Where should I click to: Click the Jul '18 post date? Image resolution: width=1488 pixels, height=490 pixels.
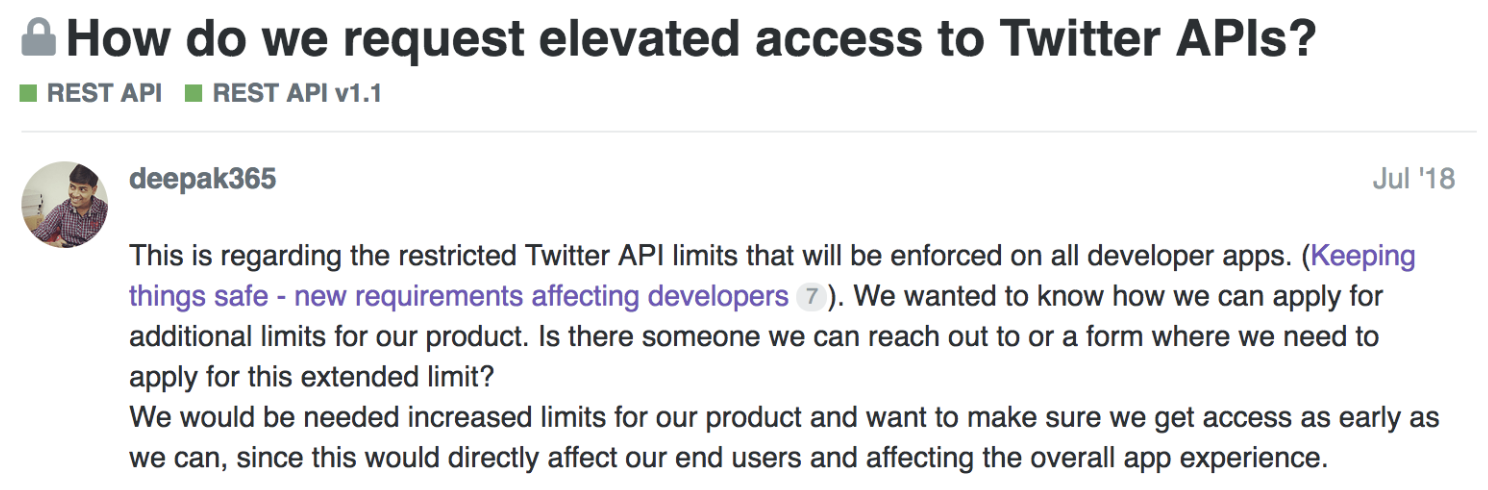point(1414,180)
